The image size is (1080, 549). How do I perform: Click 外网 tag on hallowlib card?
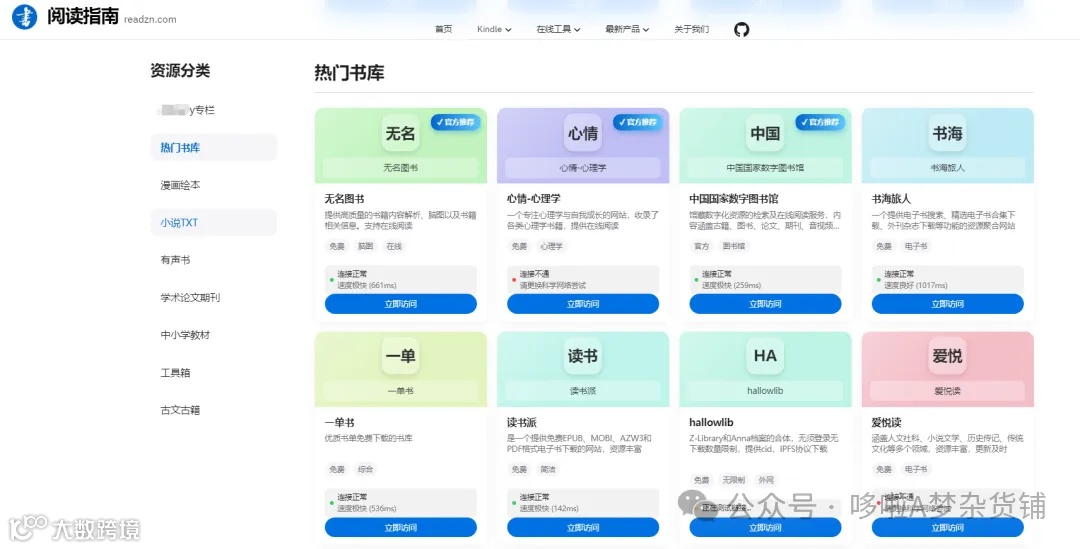tap(766, 480)
